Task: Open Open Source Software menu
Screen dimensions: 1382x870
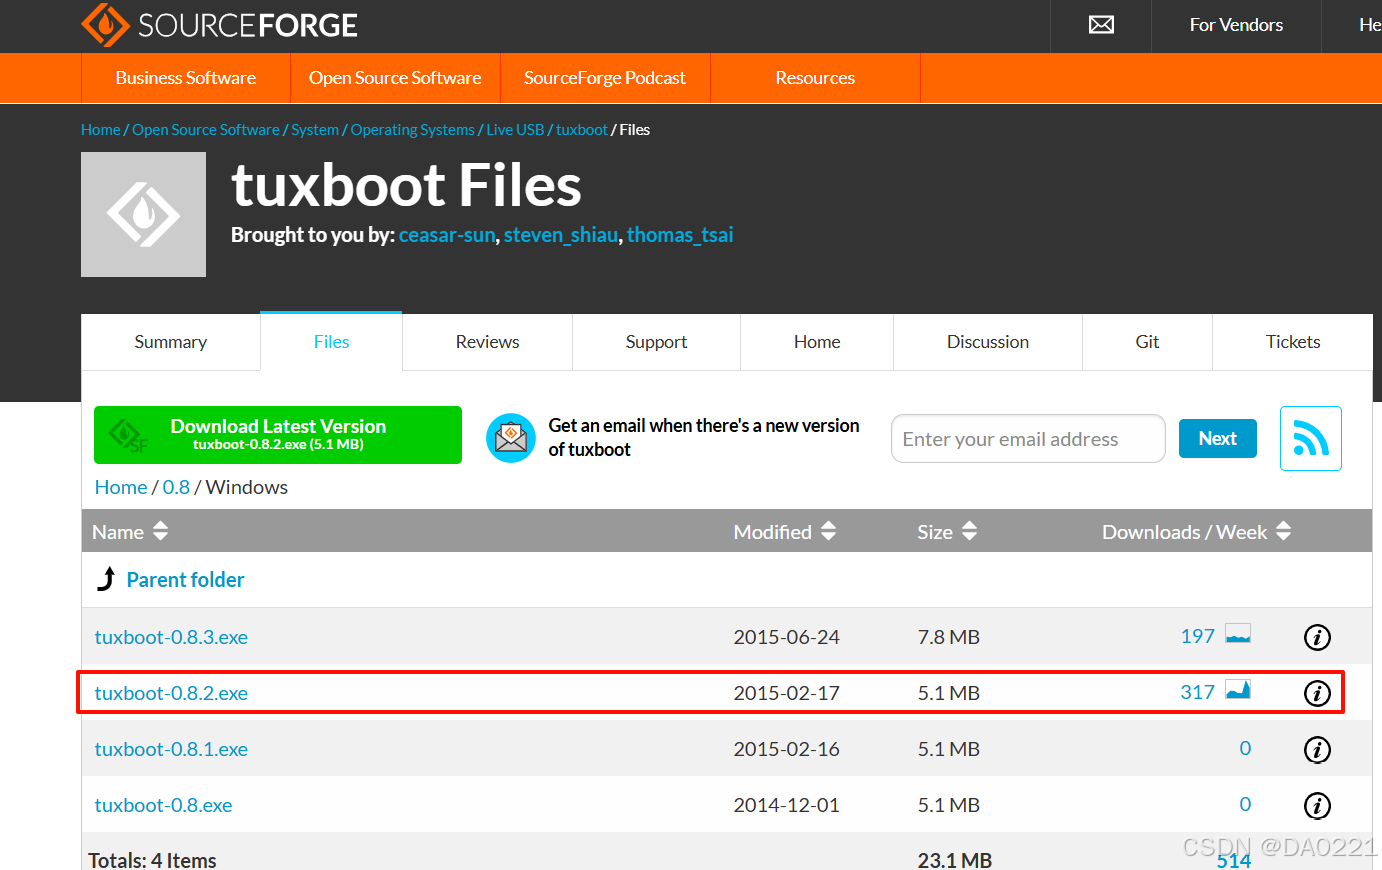Action: point(395,78)
